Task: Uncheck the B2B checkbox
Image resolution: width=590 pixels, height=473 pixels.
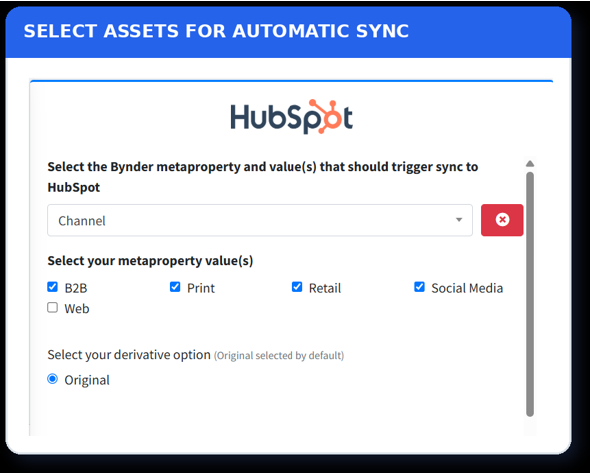Action: (53, 287)
